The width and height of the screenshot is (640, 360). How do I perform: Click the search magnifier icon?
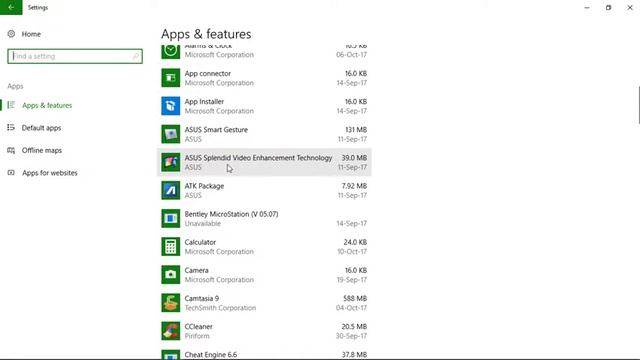(x=136, y=56)
